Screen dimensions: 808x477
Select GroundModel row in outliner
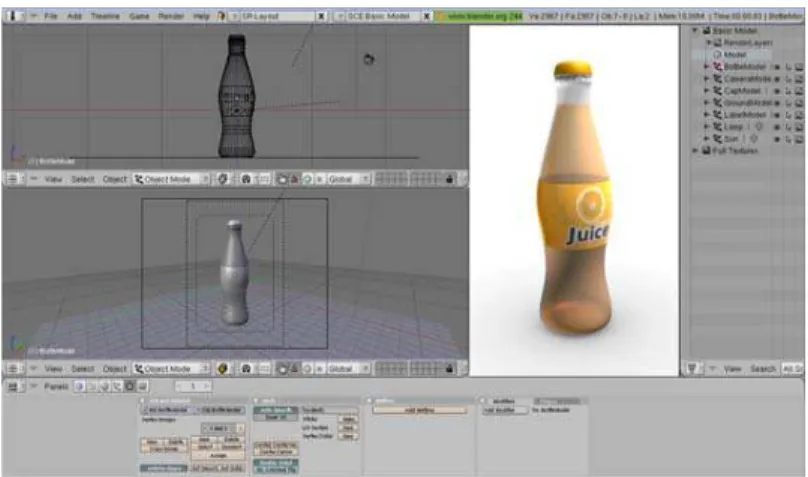[743, 103]
